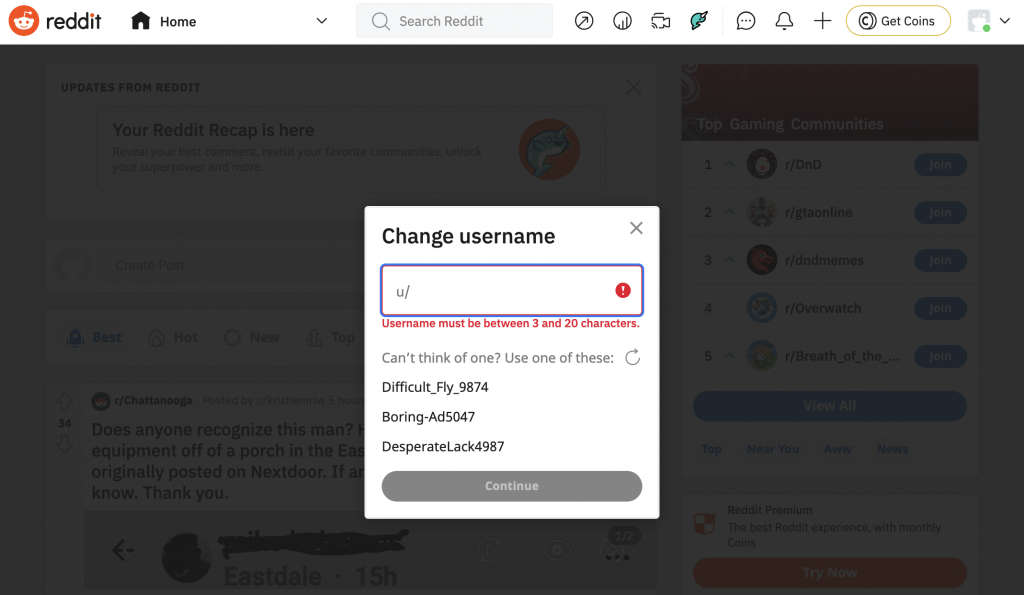The width and height of the screenshot is (1024, 595).
Task: Open the notifications bell
Action: click(784, 20)
